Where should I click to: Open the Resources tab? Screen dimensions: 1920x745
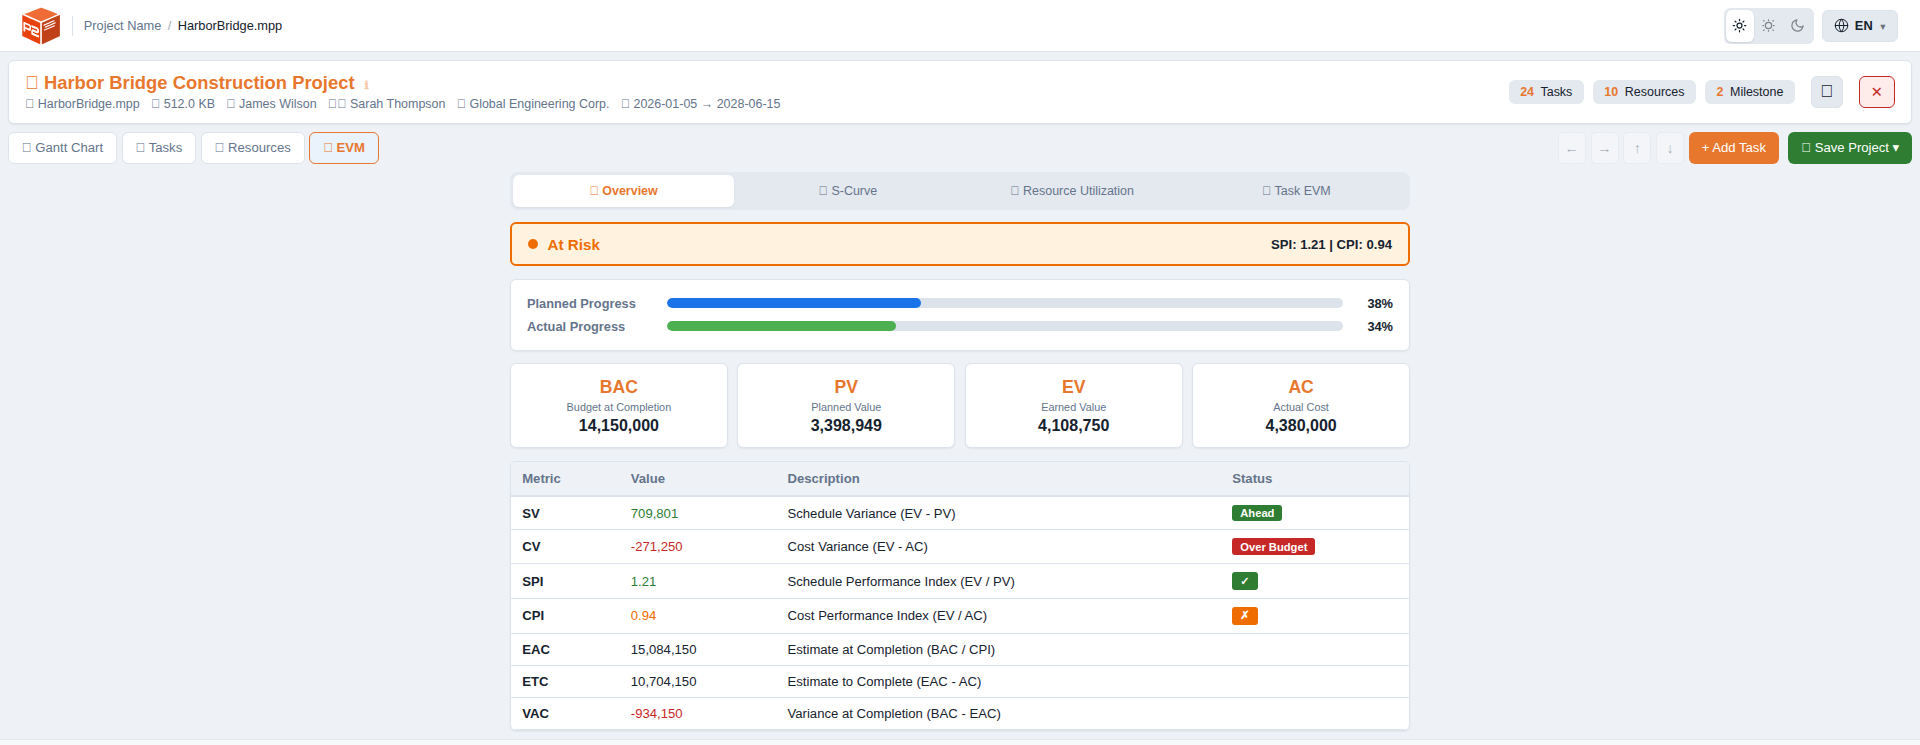(x=253, y=148)
